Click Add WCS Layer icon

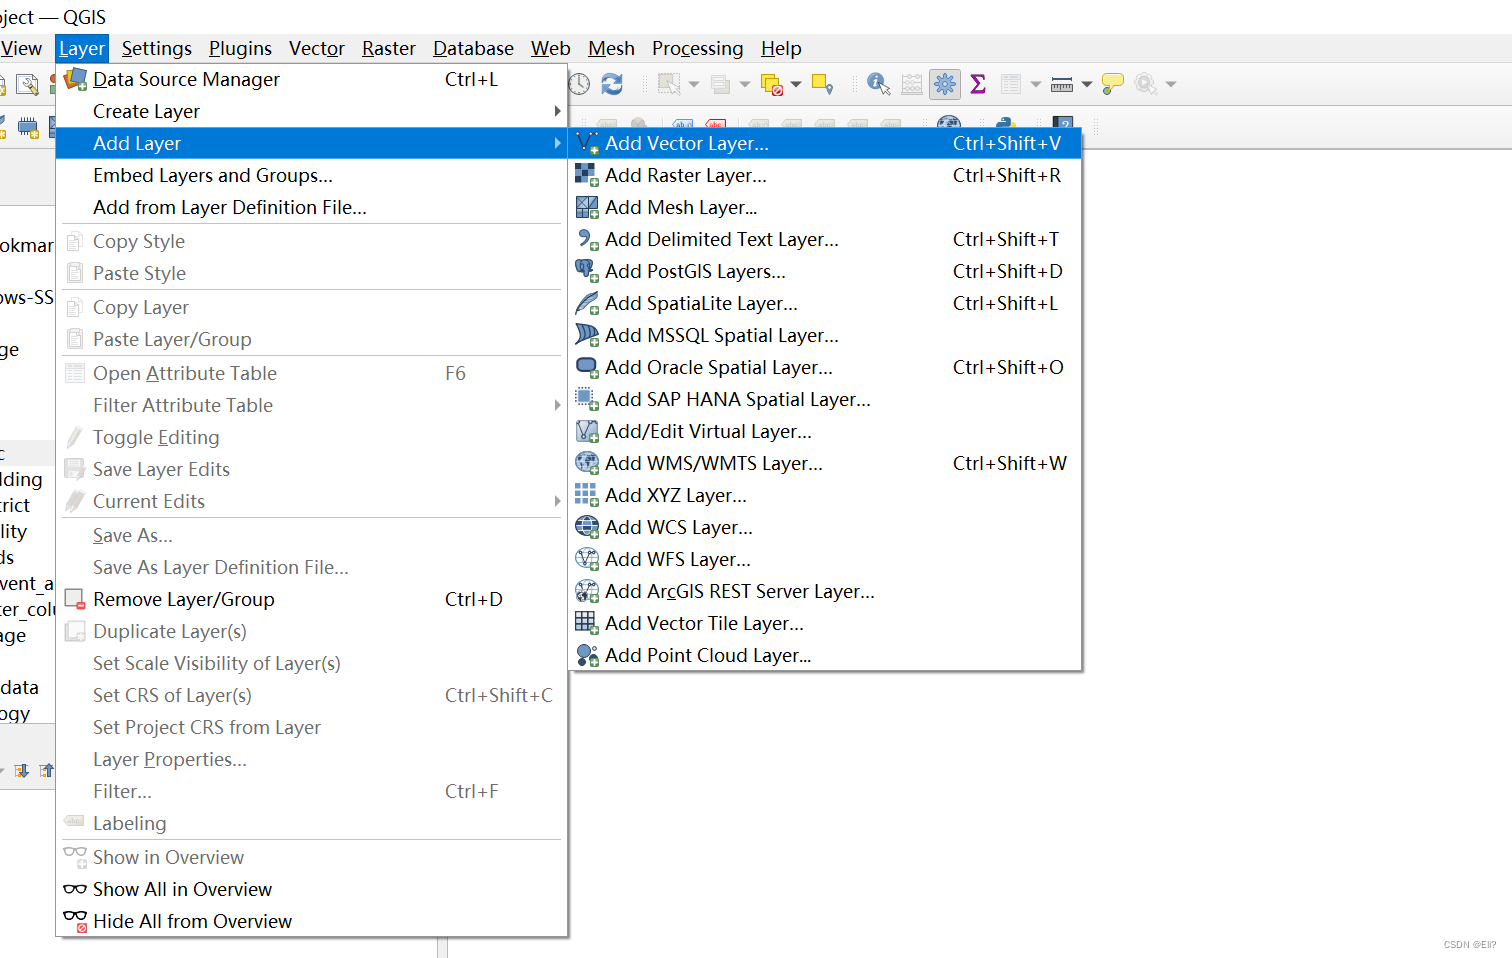587,527
